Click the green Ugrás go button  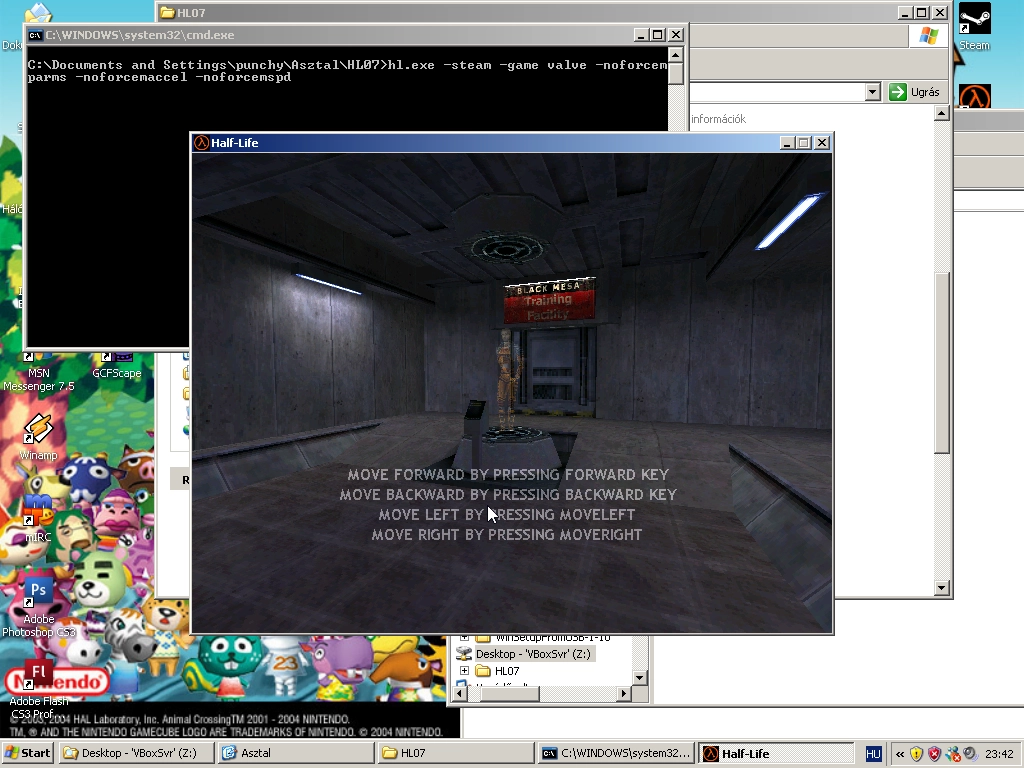coord(914,92)
